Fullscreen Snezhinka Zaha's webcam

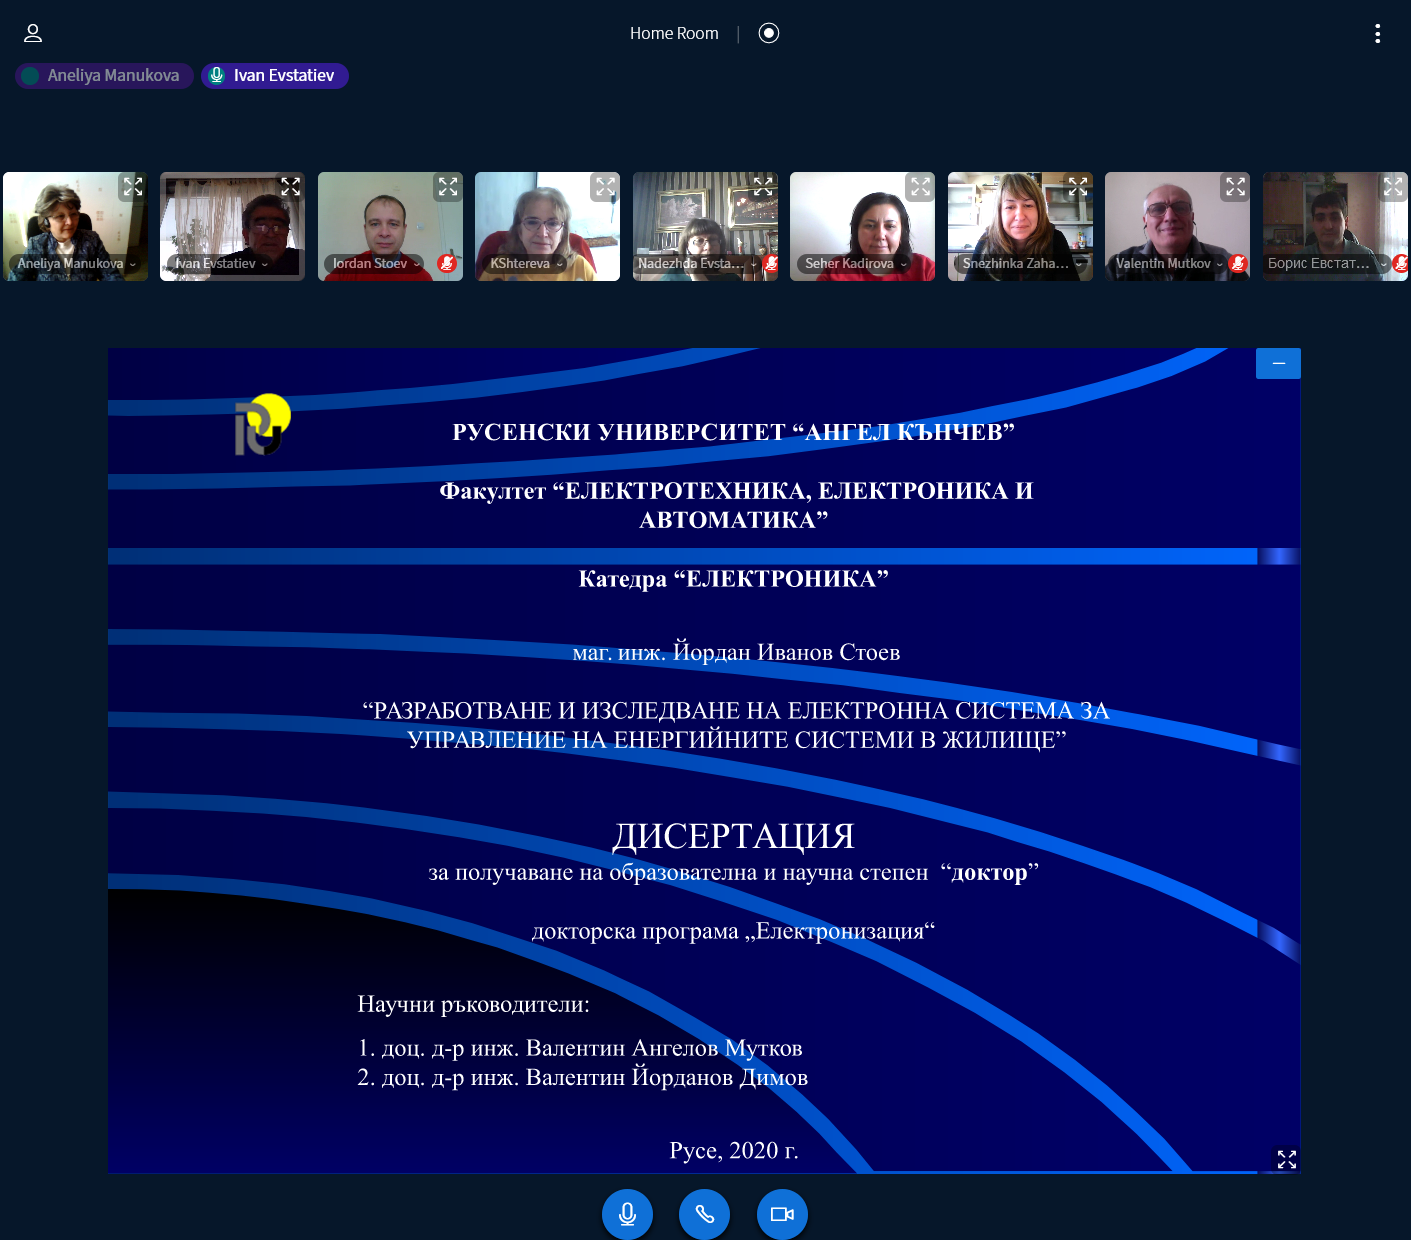[1078, 186]
